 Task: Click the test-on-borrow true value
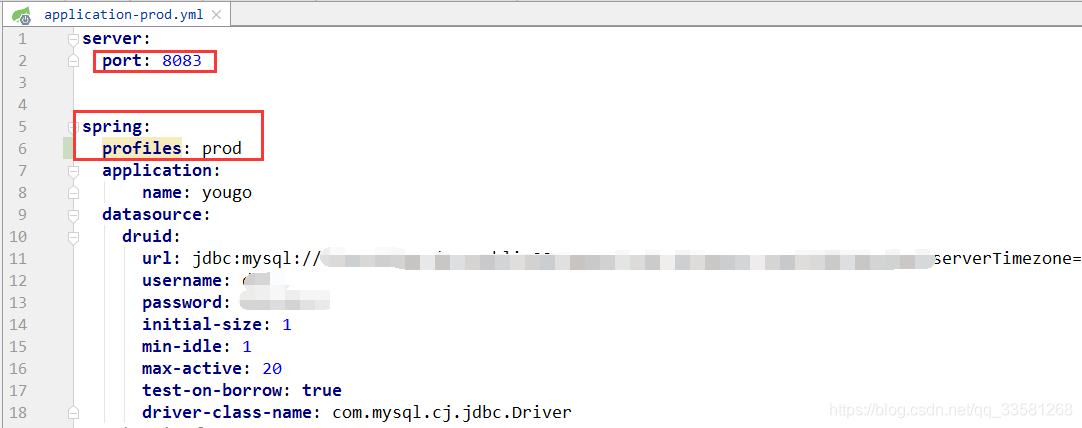click(322, 391)
